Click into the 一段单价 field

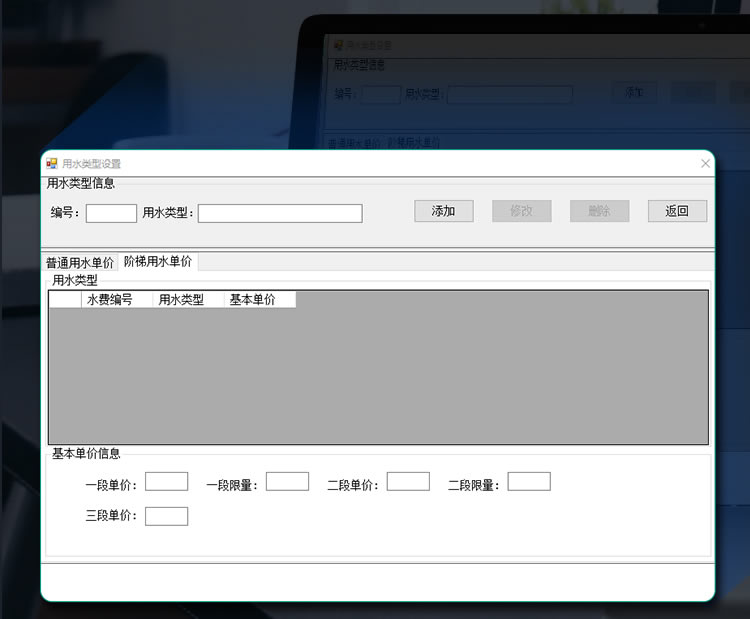(166, 482)
